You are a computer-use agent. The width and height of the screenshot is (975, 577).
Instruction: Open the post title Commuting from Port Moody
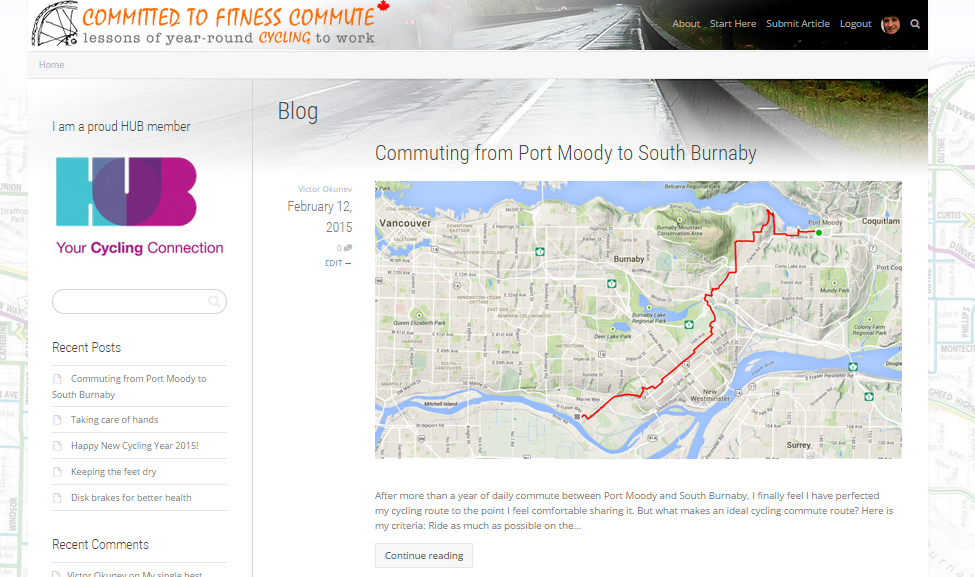565,153
